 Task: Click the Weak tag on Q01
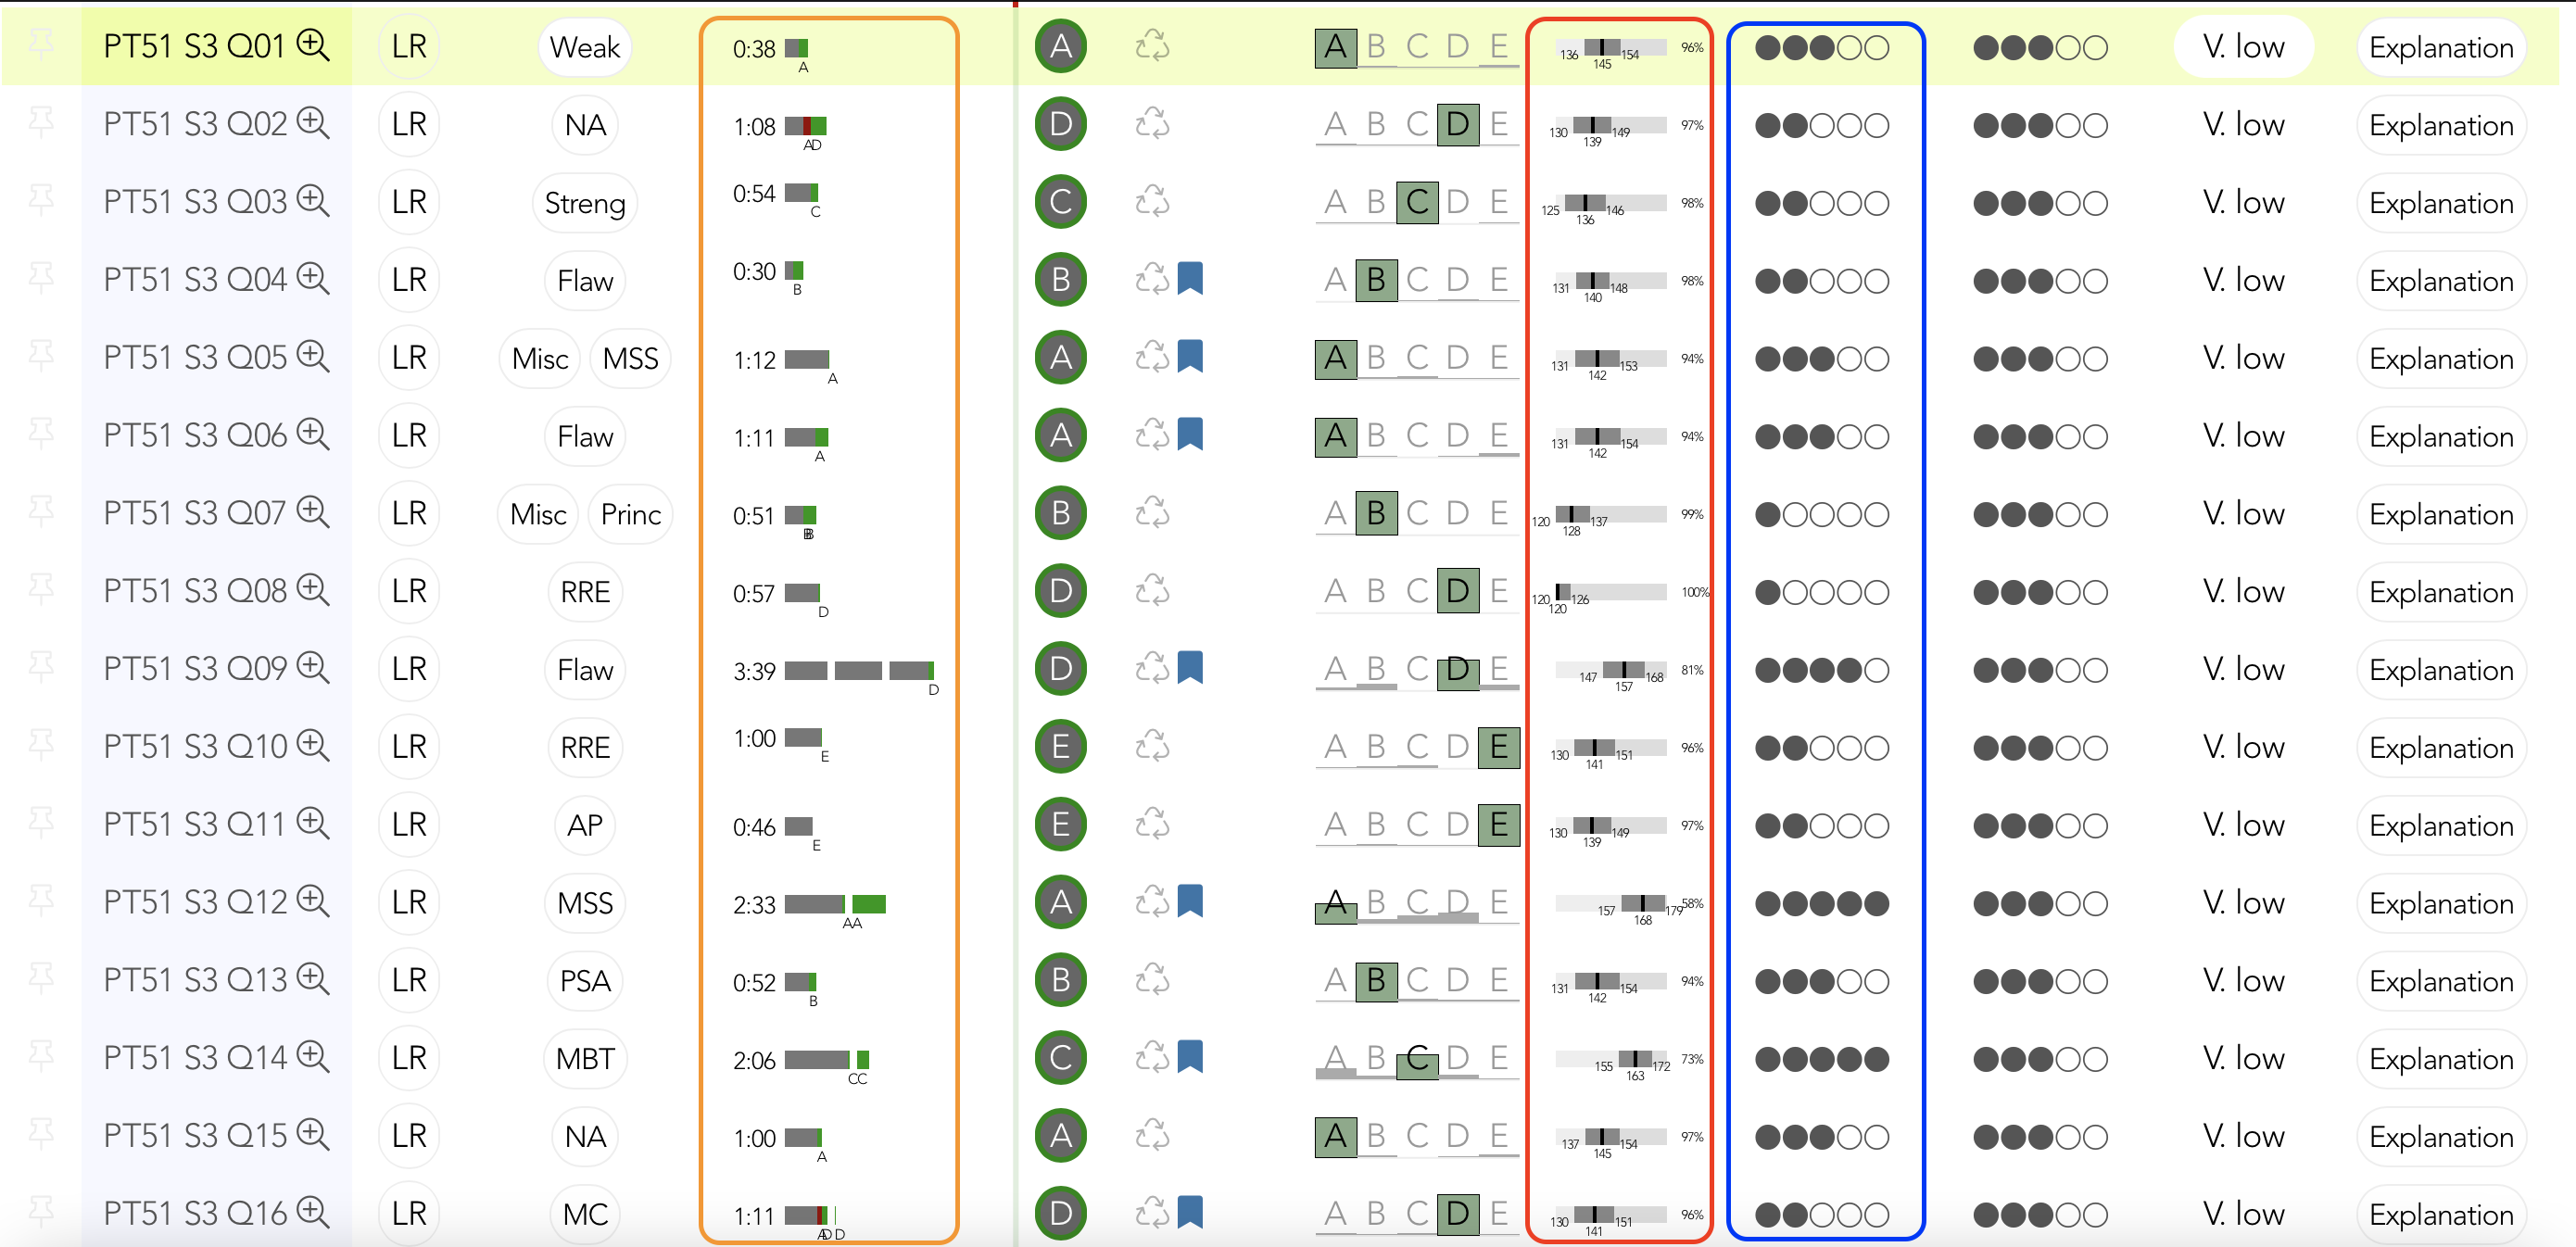(584, 47)
